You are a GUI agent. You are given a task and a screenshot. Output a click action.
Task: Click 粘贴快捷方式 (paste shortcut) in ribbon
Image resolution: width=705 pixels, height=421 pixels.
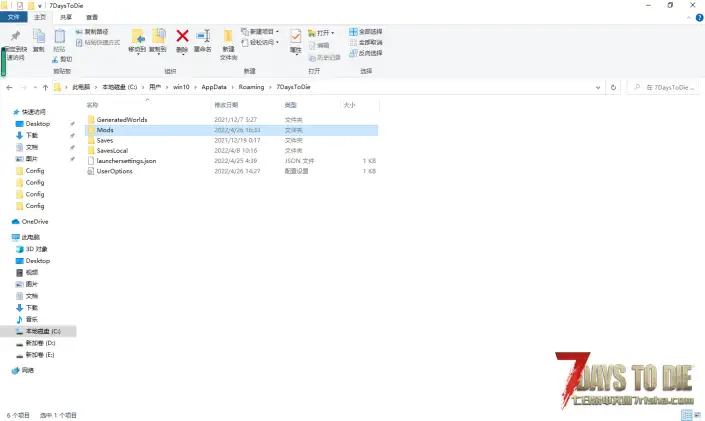coord(98,43)
